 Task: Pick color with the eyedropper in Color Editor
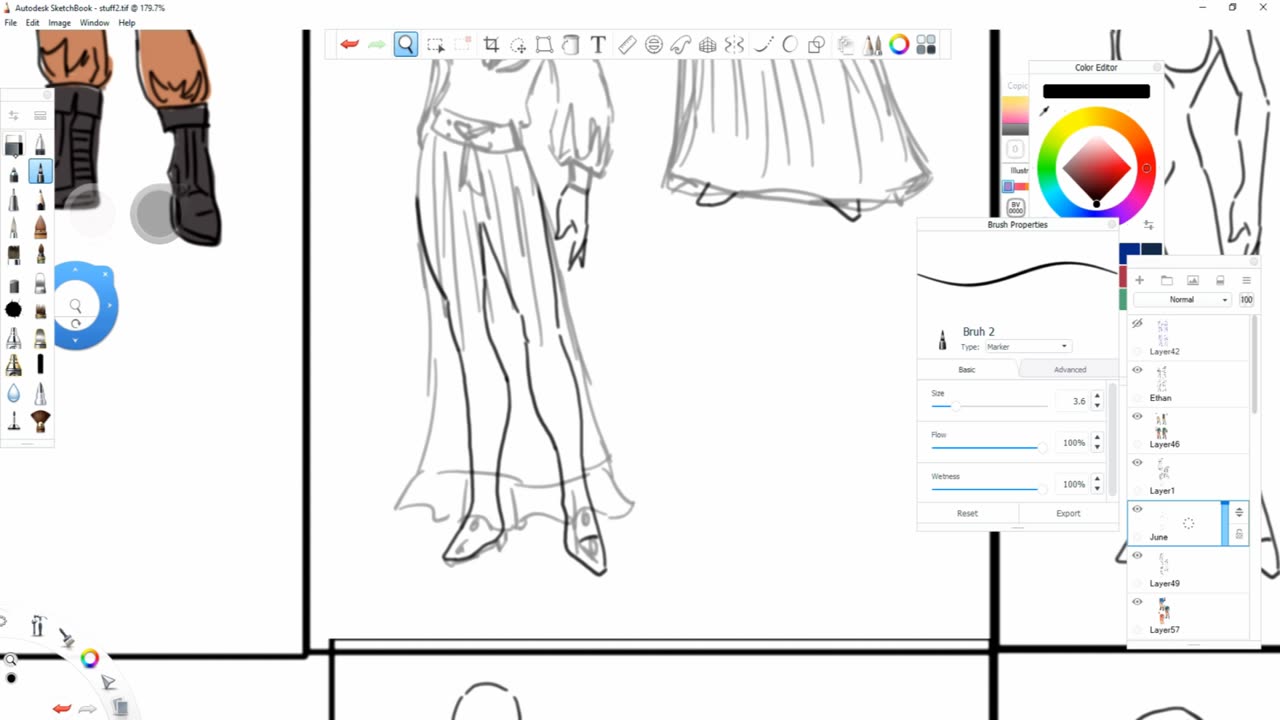[x=1045, y=112]
